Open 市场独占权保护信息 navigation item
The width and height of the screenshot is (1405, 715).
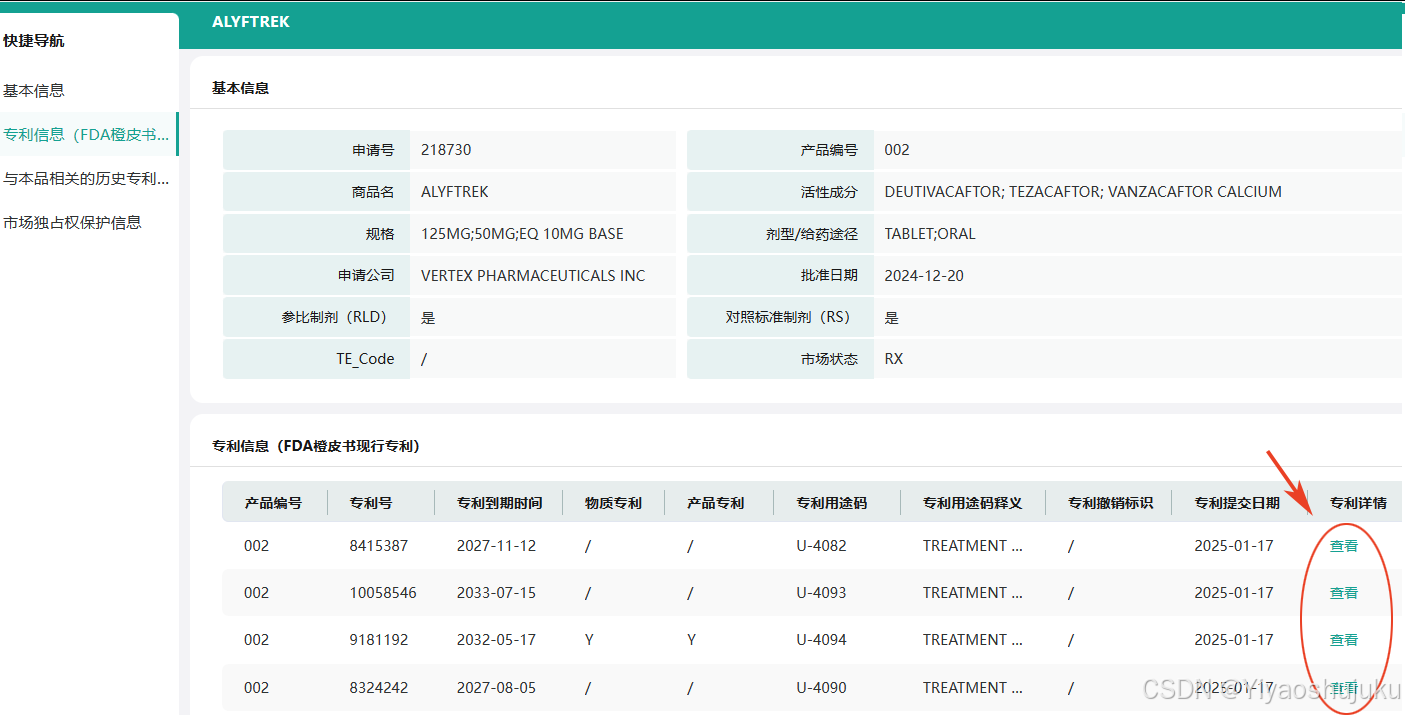72,222
